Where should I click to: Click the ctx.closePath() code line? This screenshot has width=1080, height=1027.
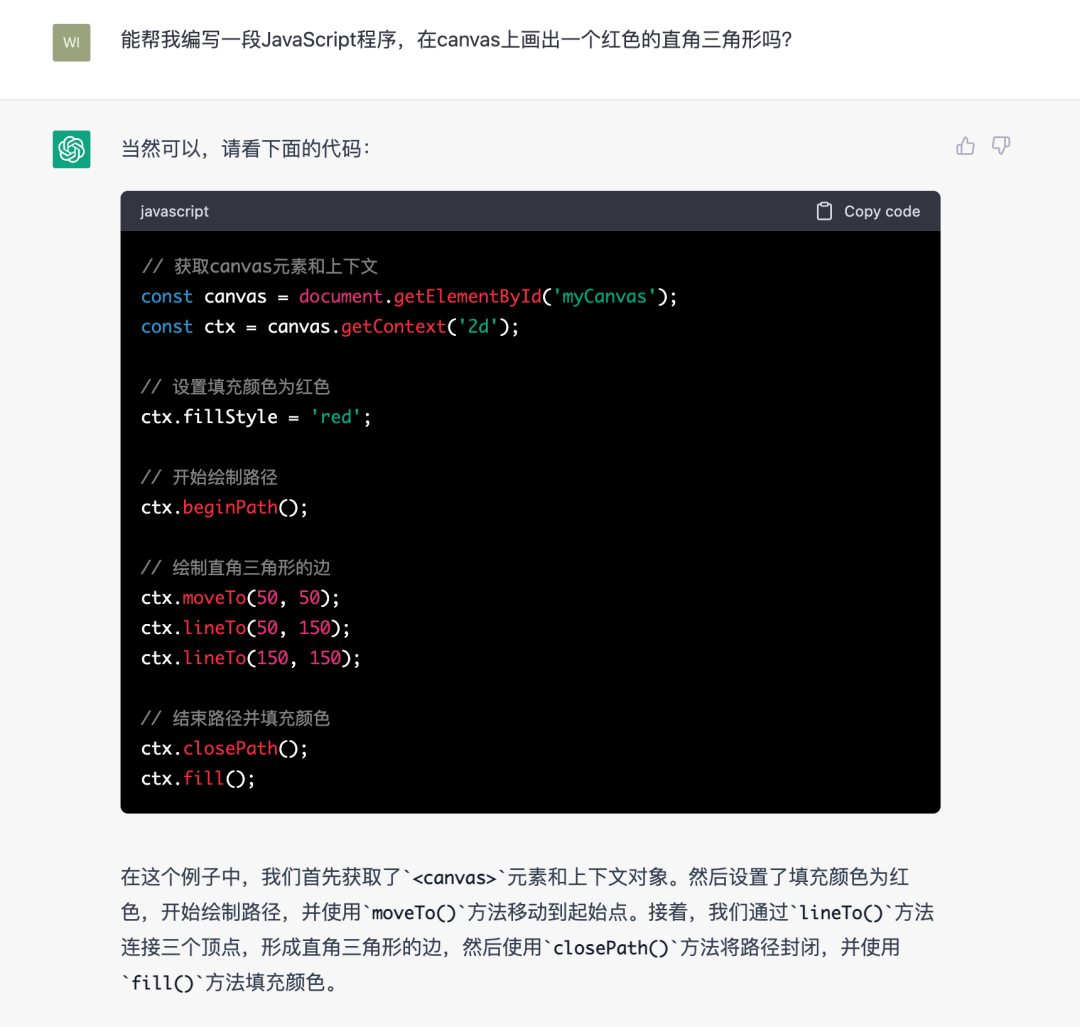click(225, 749)
